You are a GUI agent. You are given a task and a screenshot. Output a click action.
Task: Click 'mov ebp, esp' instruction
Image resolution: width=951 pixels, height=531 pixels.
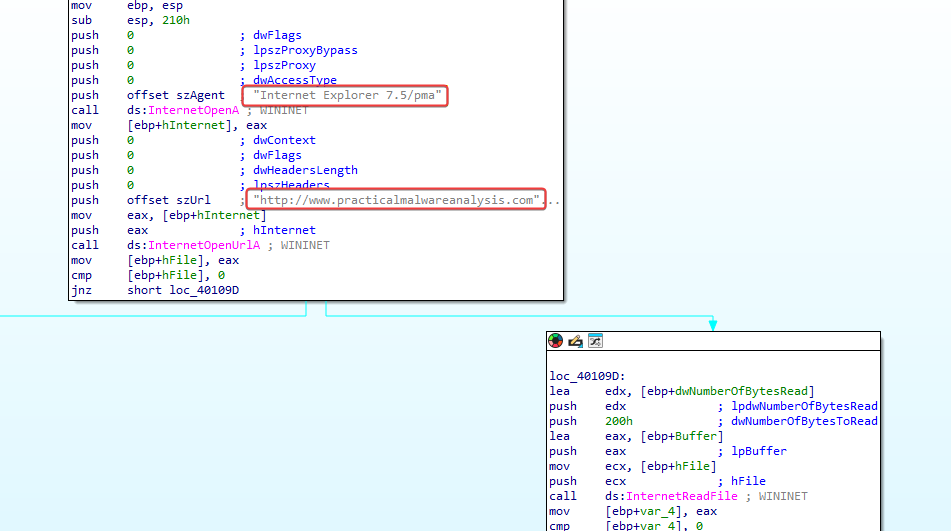[127, 6]
